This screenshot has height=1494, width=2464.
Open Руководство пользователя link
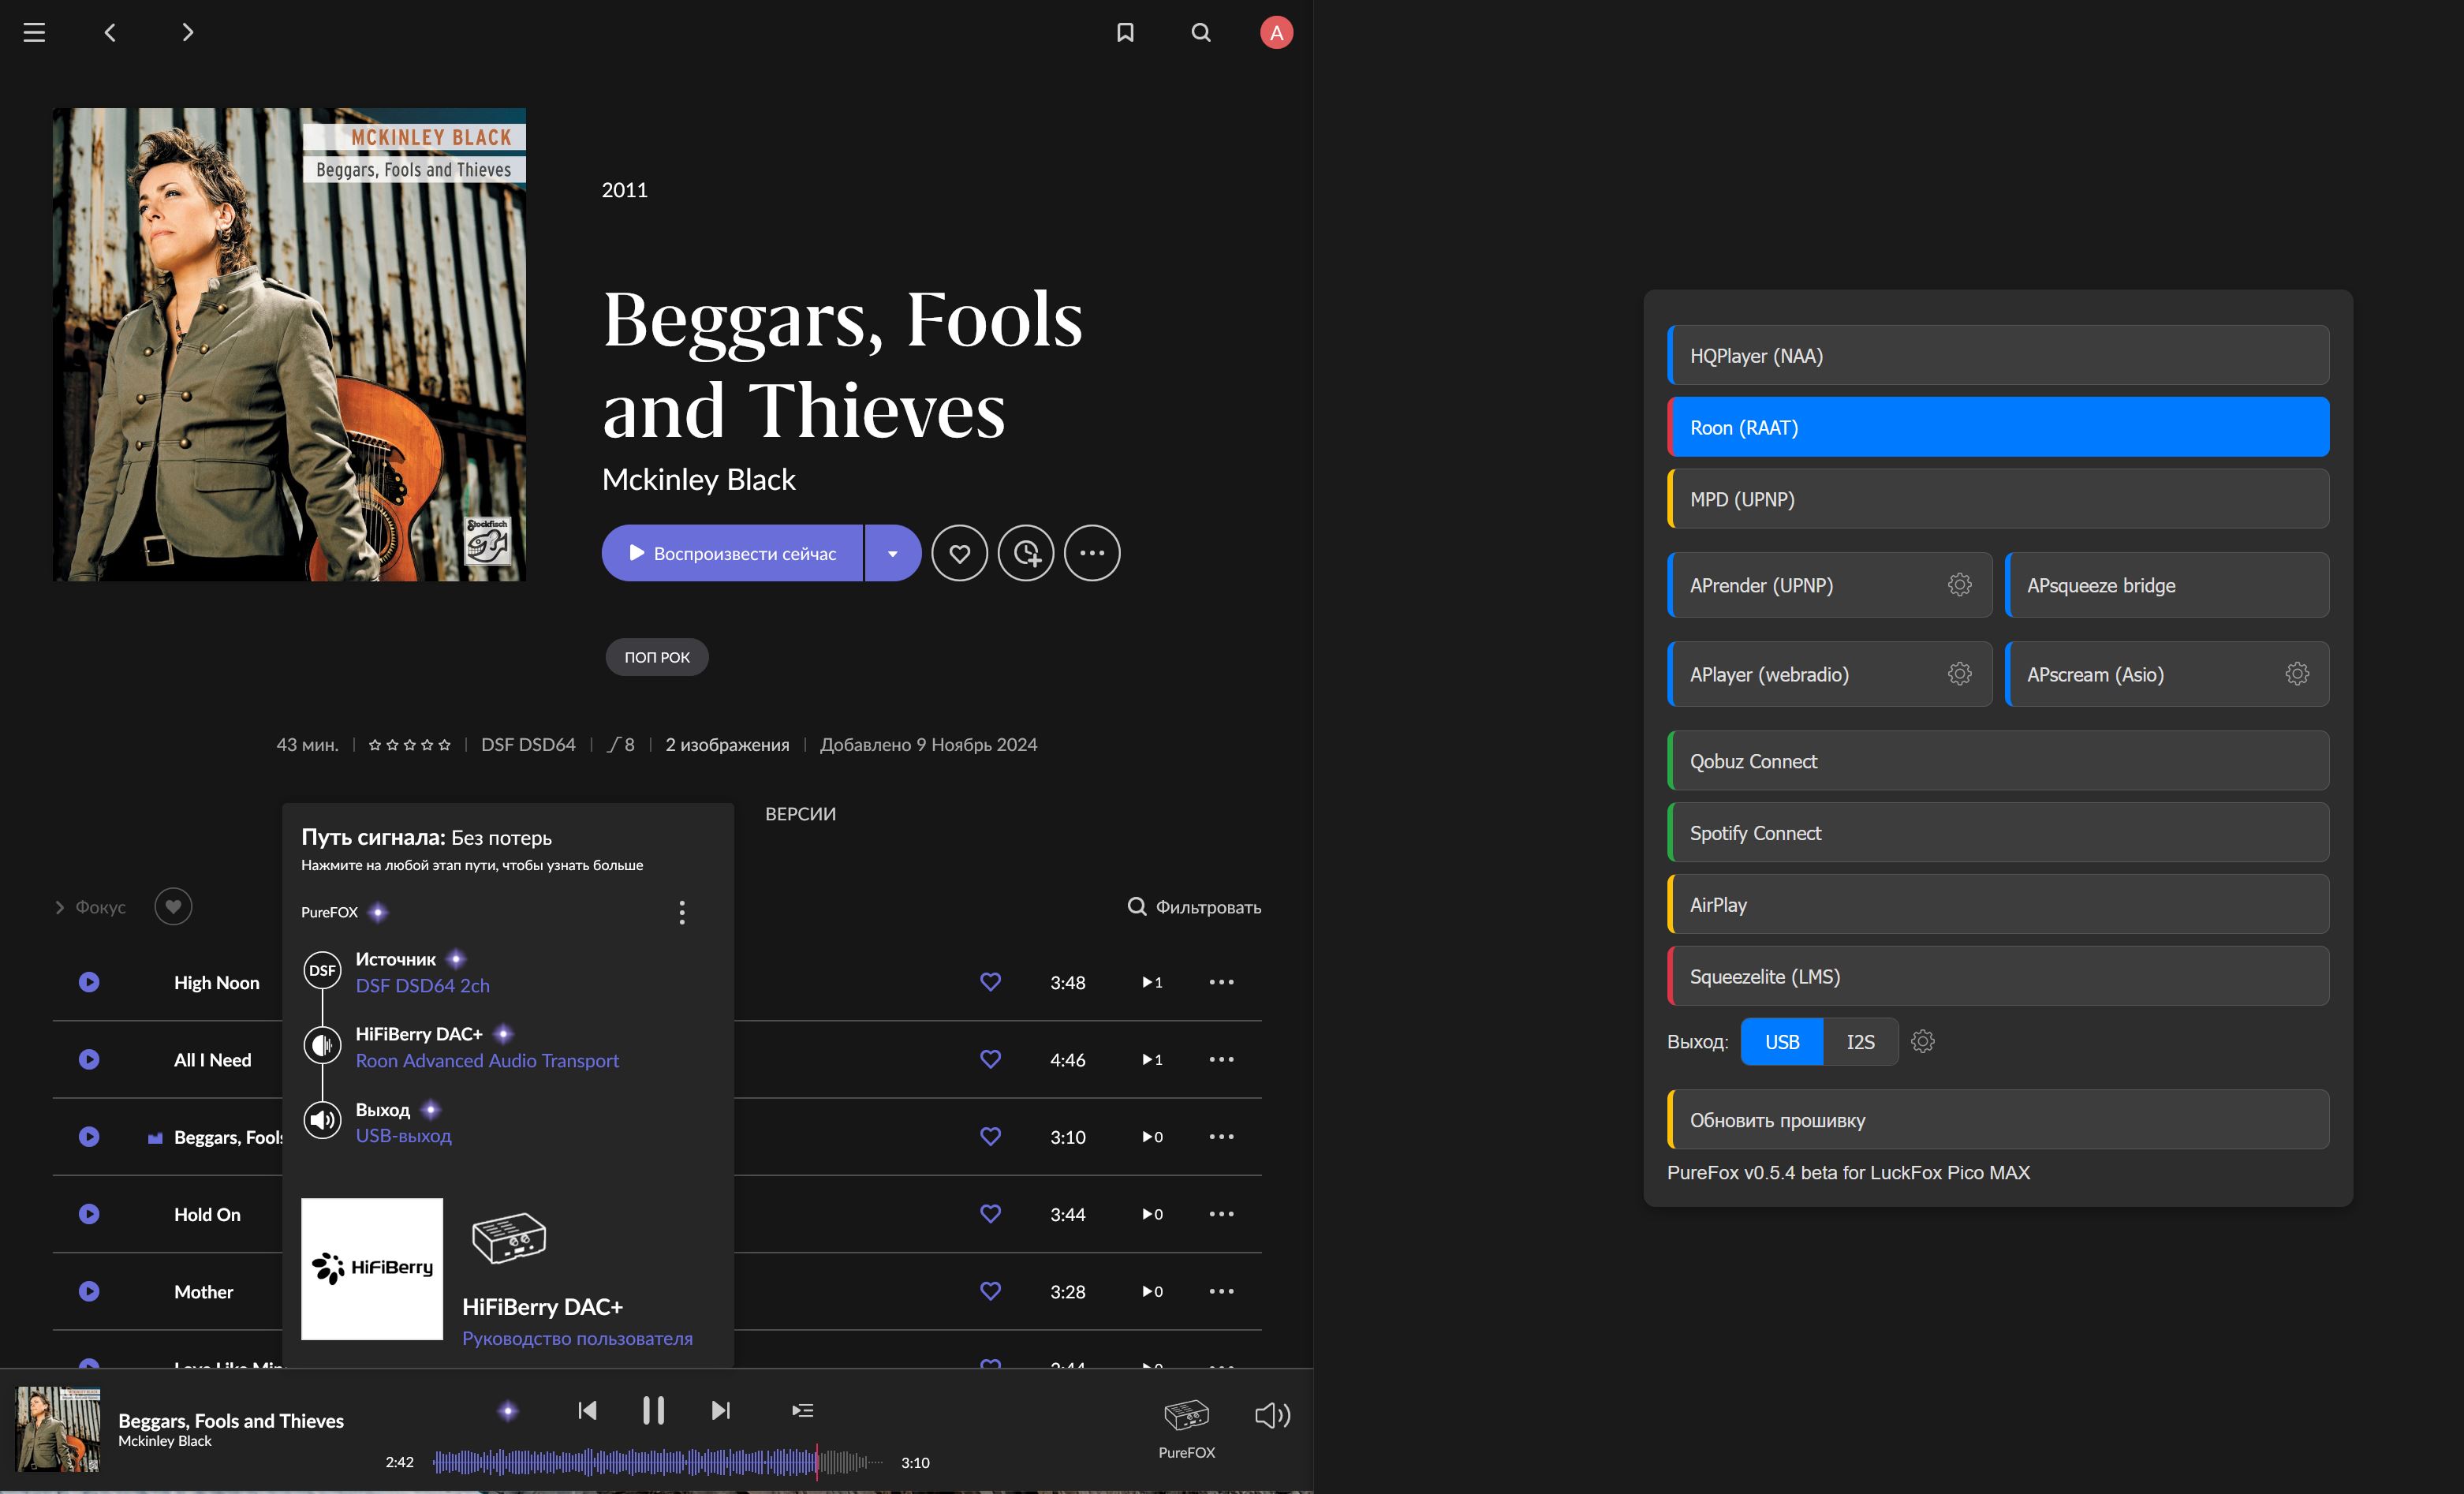tap(577, 1338)
